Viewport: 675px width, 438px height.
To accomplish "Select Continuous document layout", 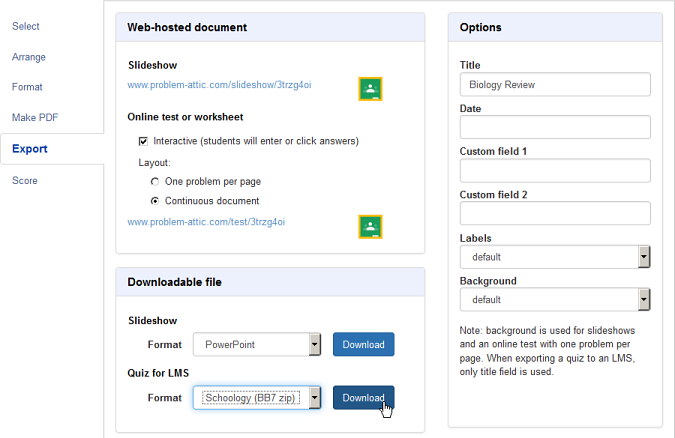I will (x=155, y=201).
